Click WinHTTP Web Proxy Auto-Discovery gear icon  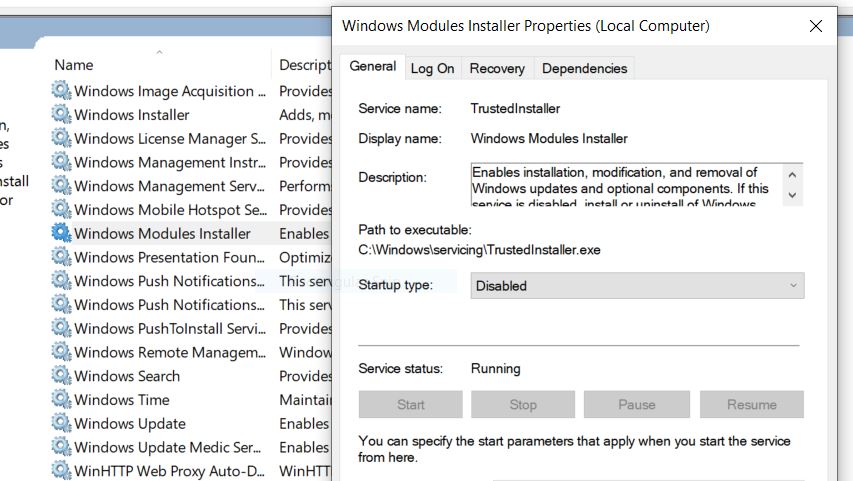coord(62,471)
